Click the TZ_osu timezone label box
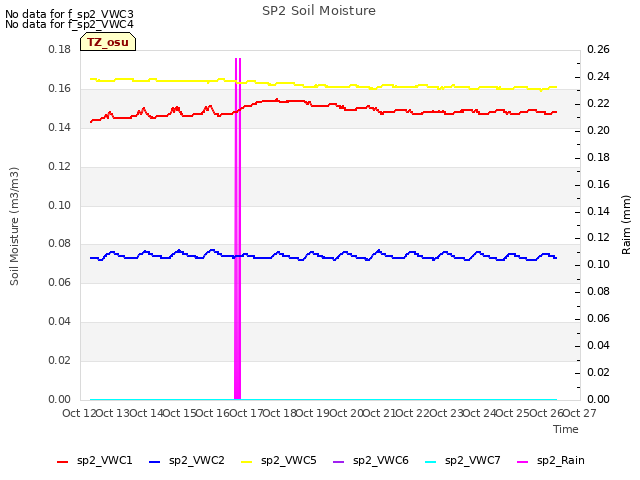This screenshot has width=640, height=480. coord(108,42)
